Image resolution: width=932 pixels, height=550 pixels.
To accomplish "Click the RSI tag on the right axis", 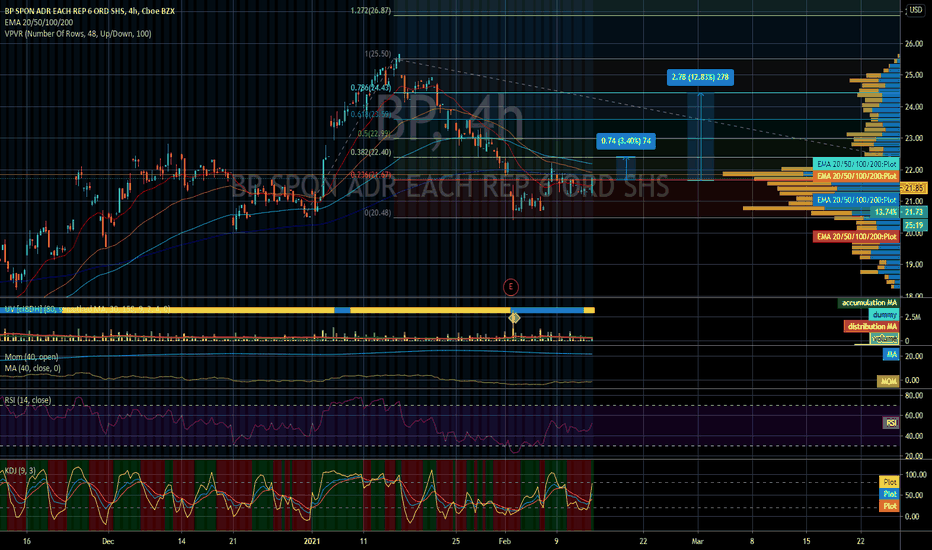I will tap(891, 423).
